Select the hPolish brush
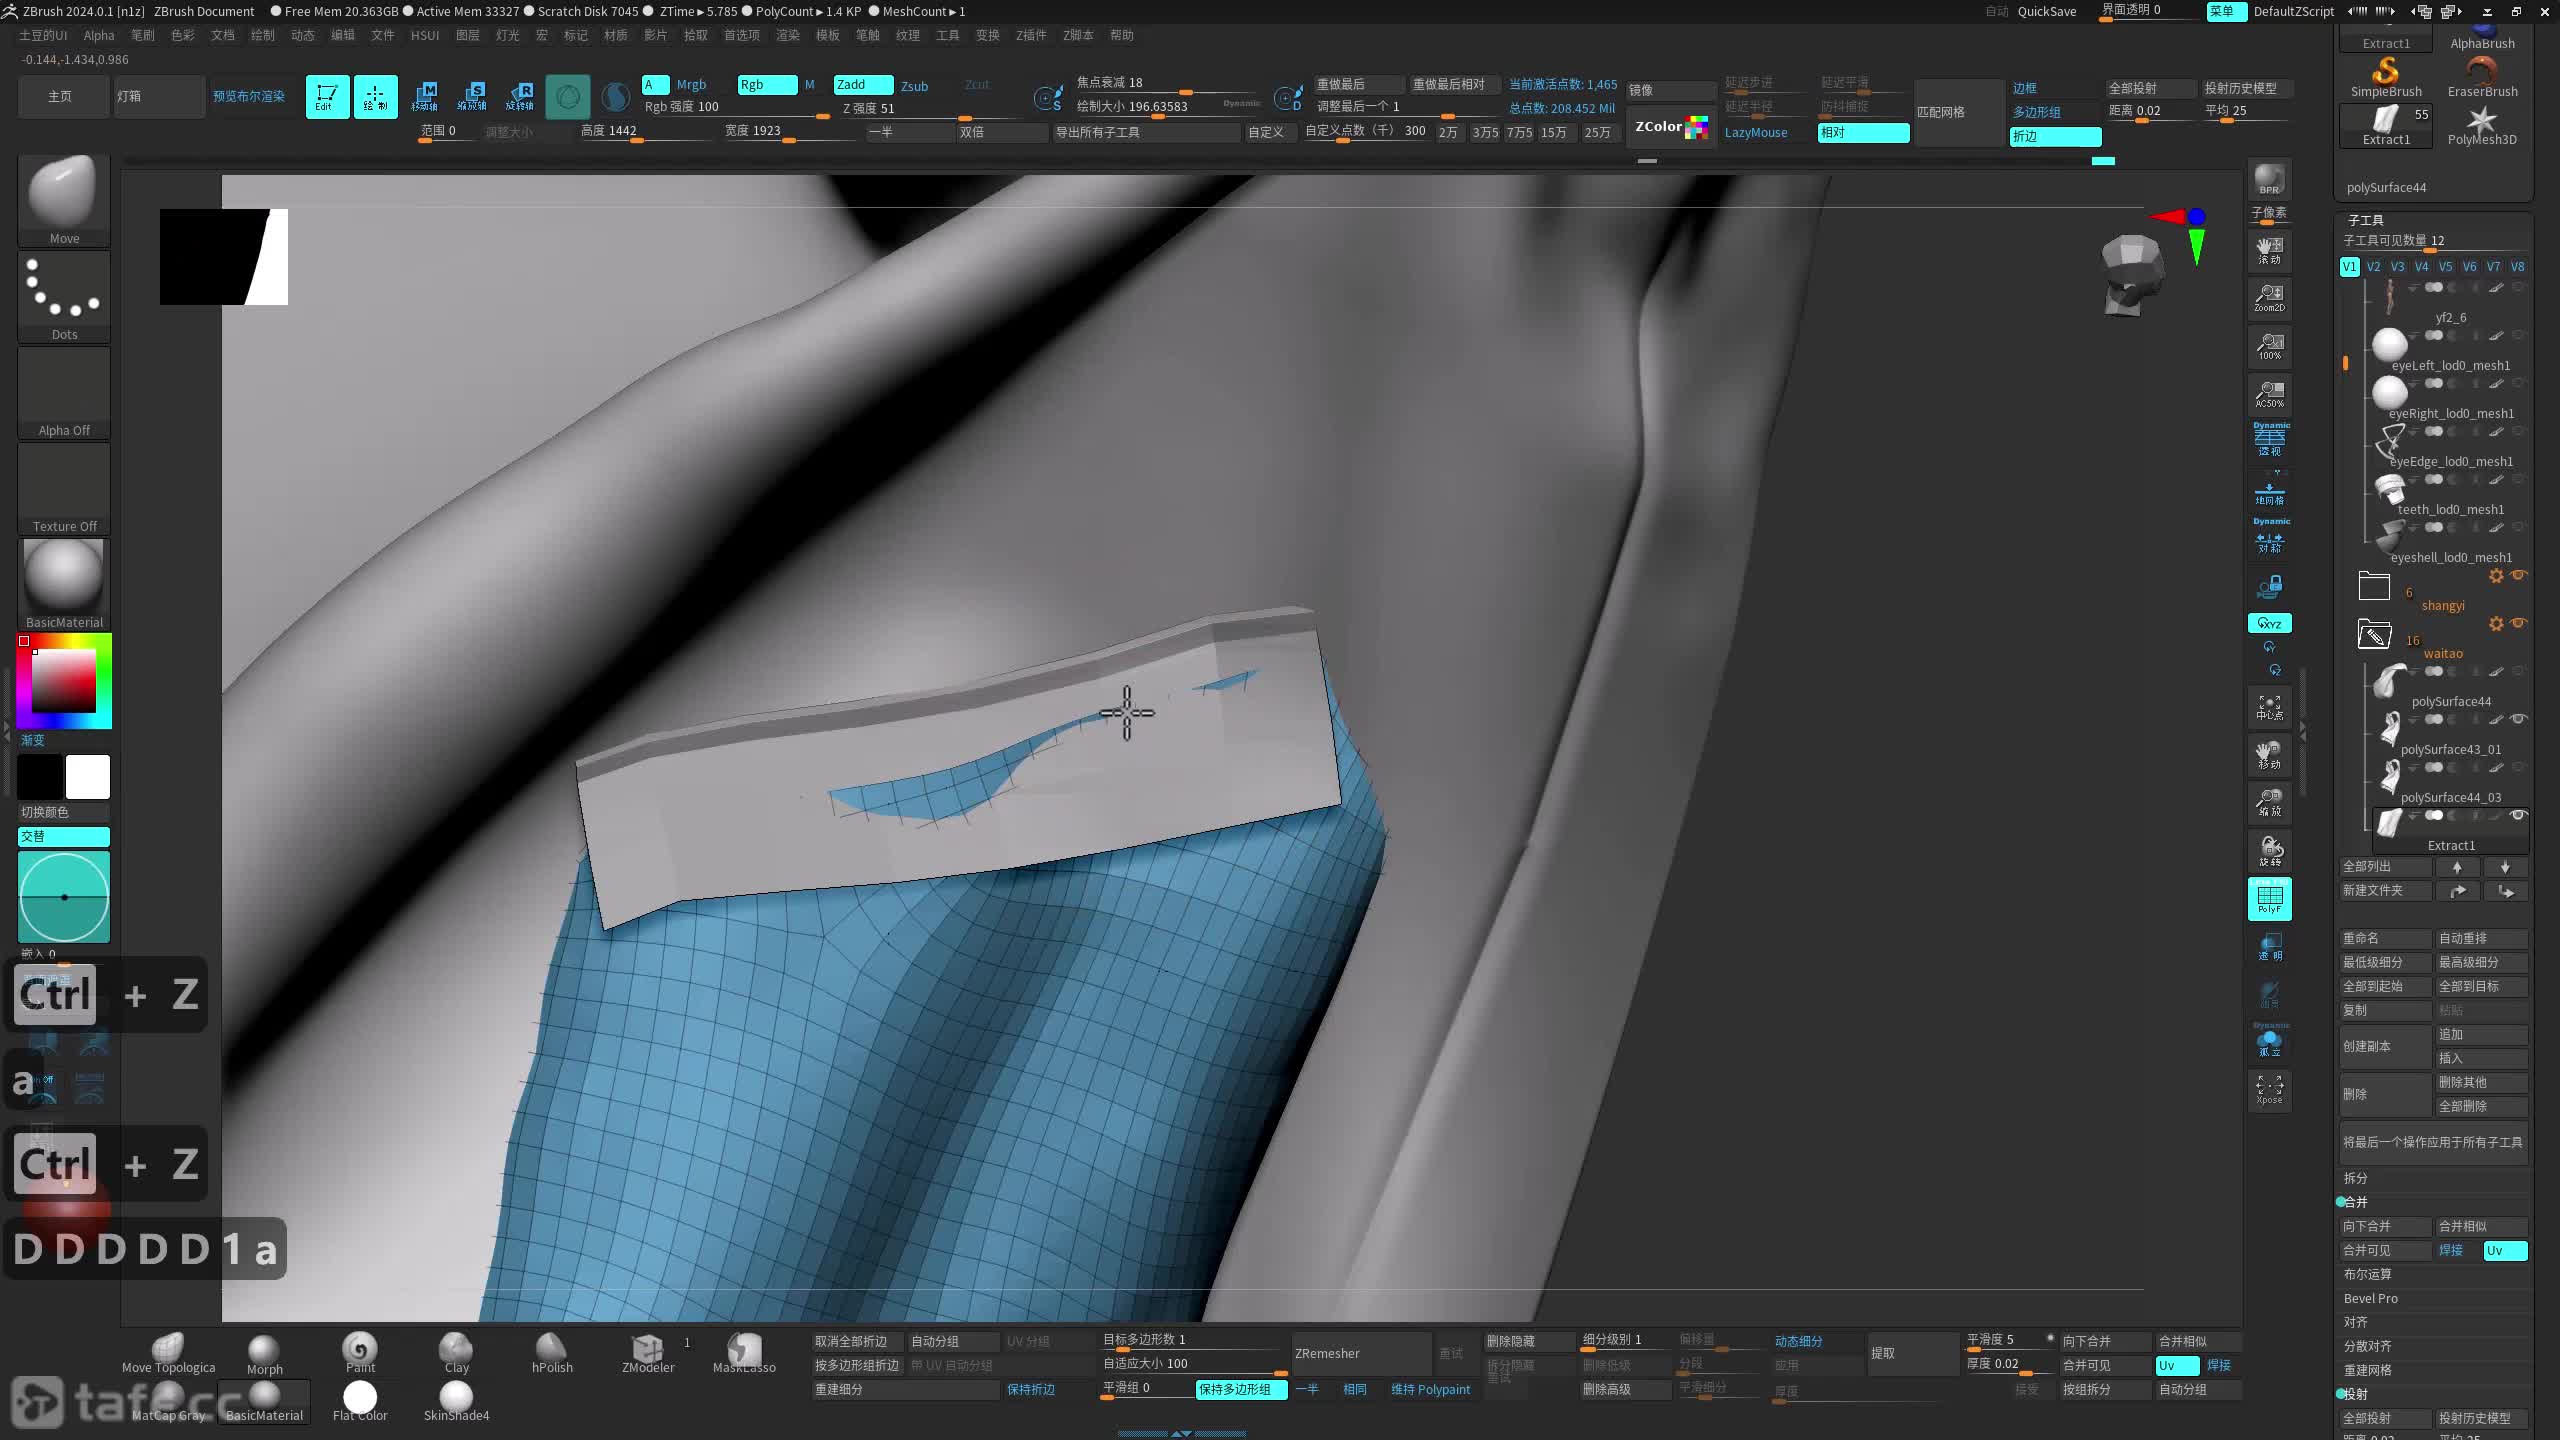This screenshot has height=1440, width=2560. [x=552, y=1354]
